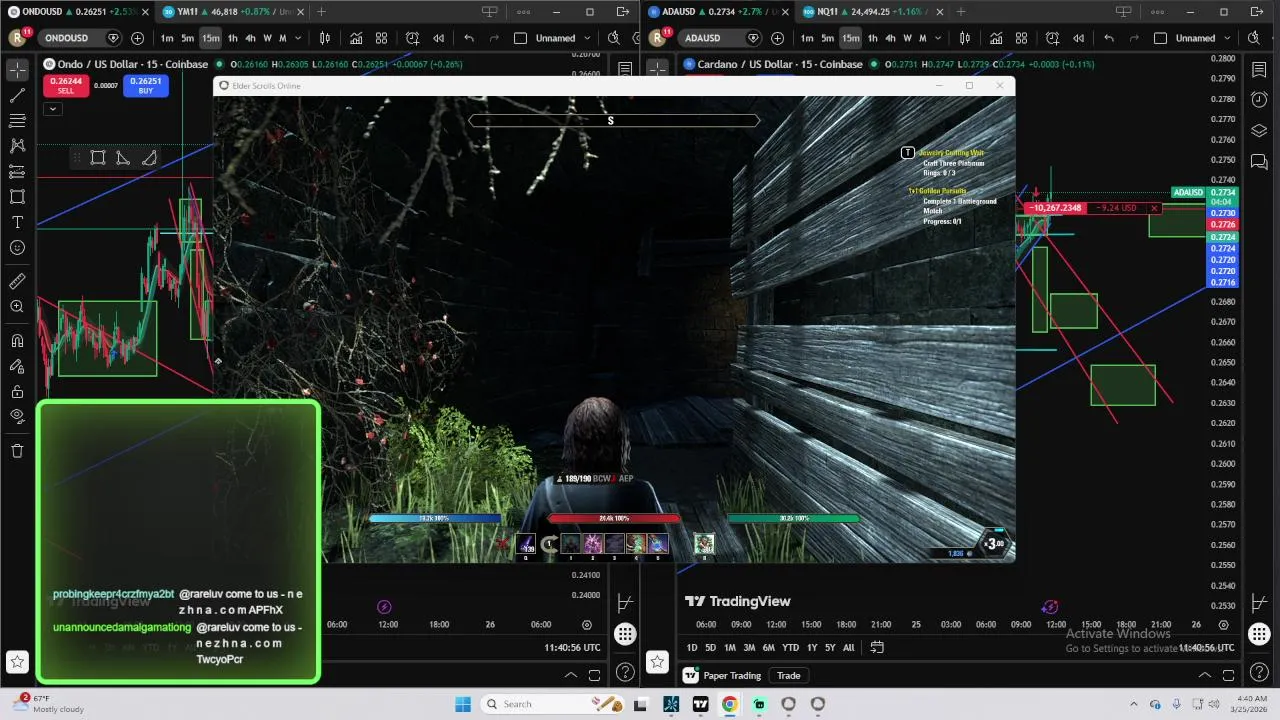Click the blue BUY 0.26251 button
The height and width of the screenshot is (720, 1280).
tap(145, 86)
